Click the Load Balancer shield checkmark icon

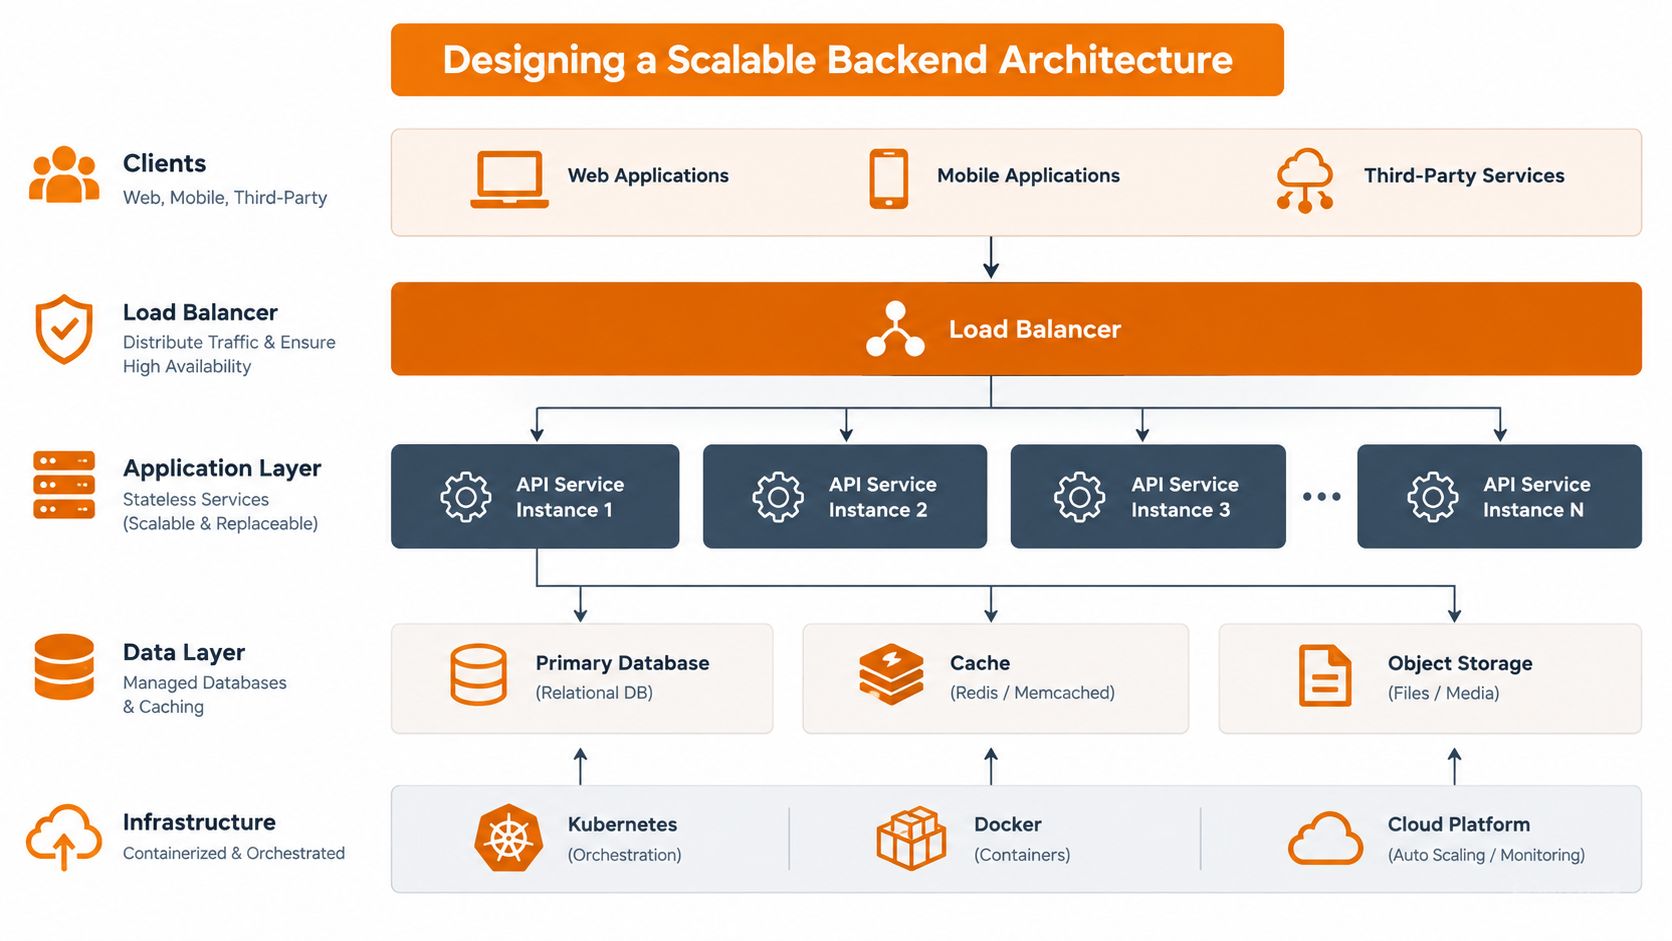(64, 329)
